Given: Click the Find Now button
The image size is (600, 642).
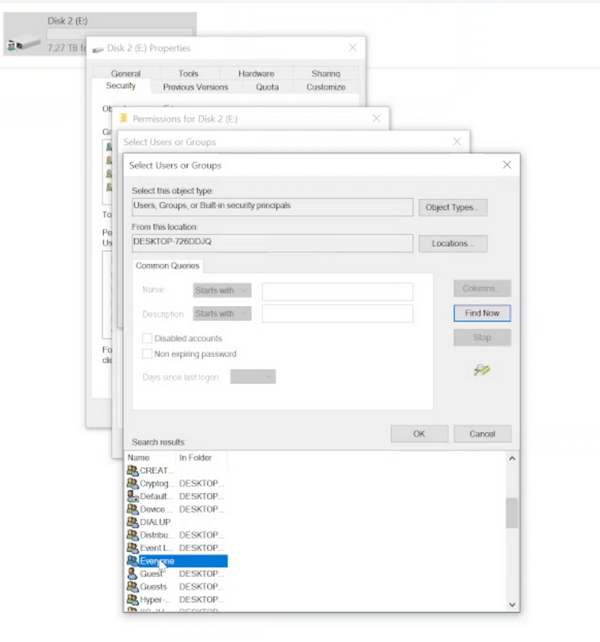Looking at the screenshot, I should click(482, 313).
